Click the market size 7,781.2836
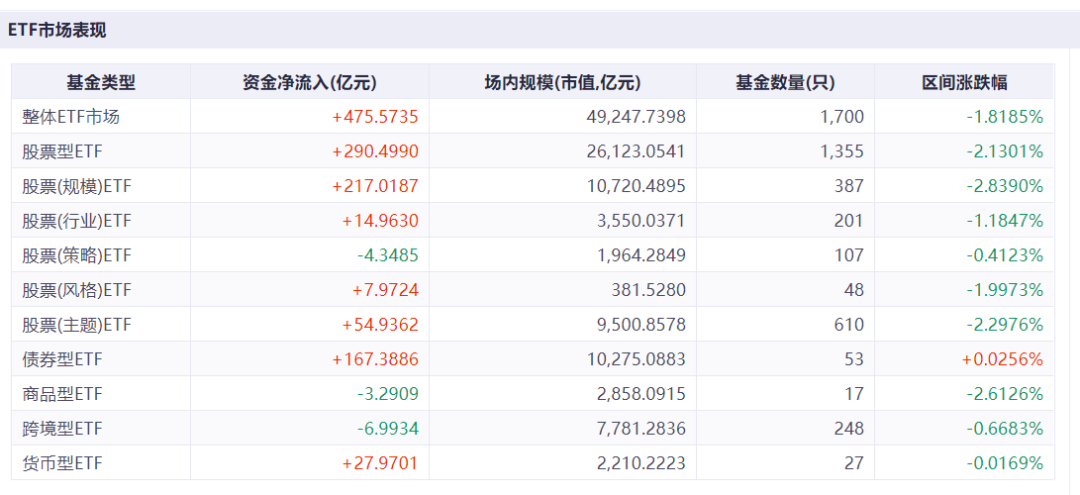 643,429
